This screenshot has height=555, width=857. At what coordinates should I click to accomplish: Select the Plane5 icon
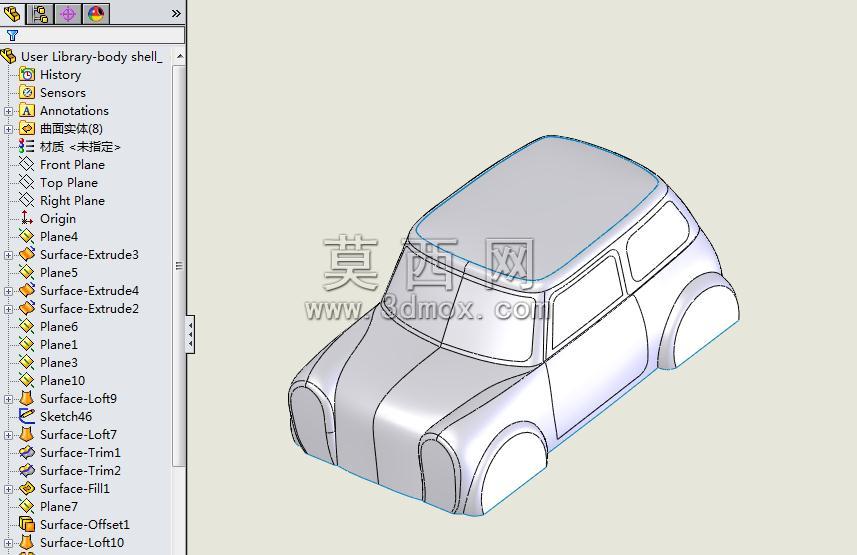[27, 272]
